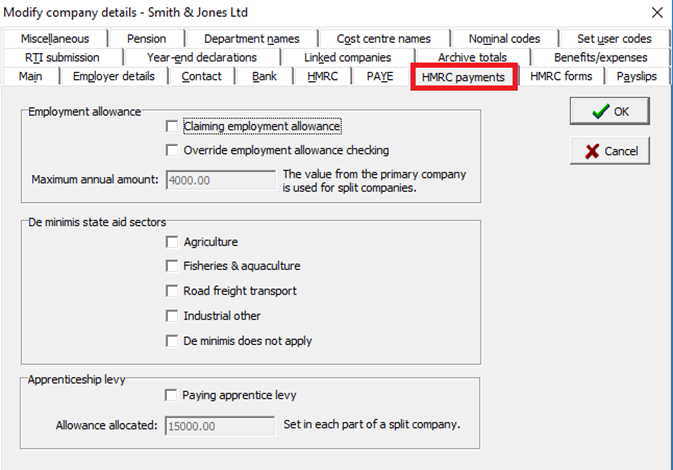Enable the Industrial other checkbox
This screenshot has width=673, height=470.
173,316
